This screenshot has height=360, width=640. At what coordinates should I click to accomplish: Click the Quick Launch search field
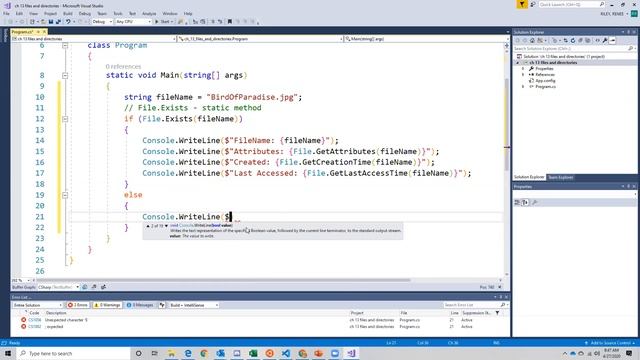click(x=572, y=4)
